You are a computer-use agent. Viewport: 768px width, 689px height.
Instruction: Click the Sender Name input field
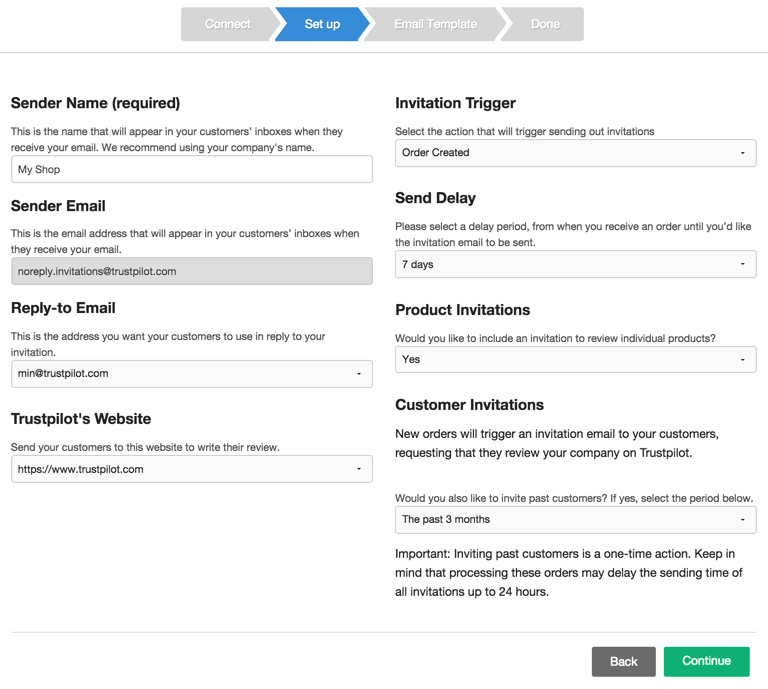click(191, 170)
